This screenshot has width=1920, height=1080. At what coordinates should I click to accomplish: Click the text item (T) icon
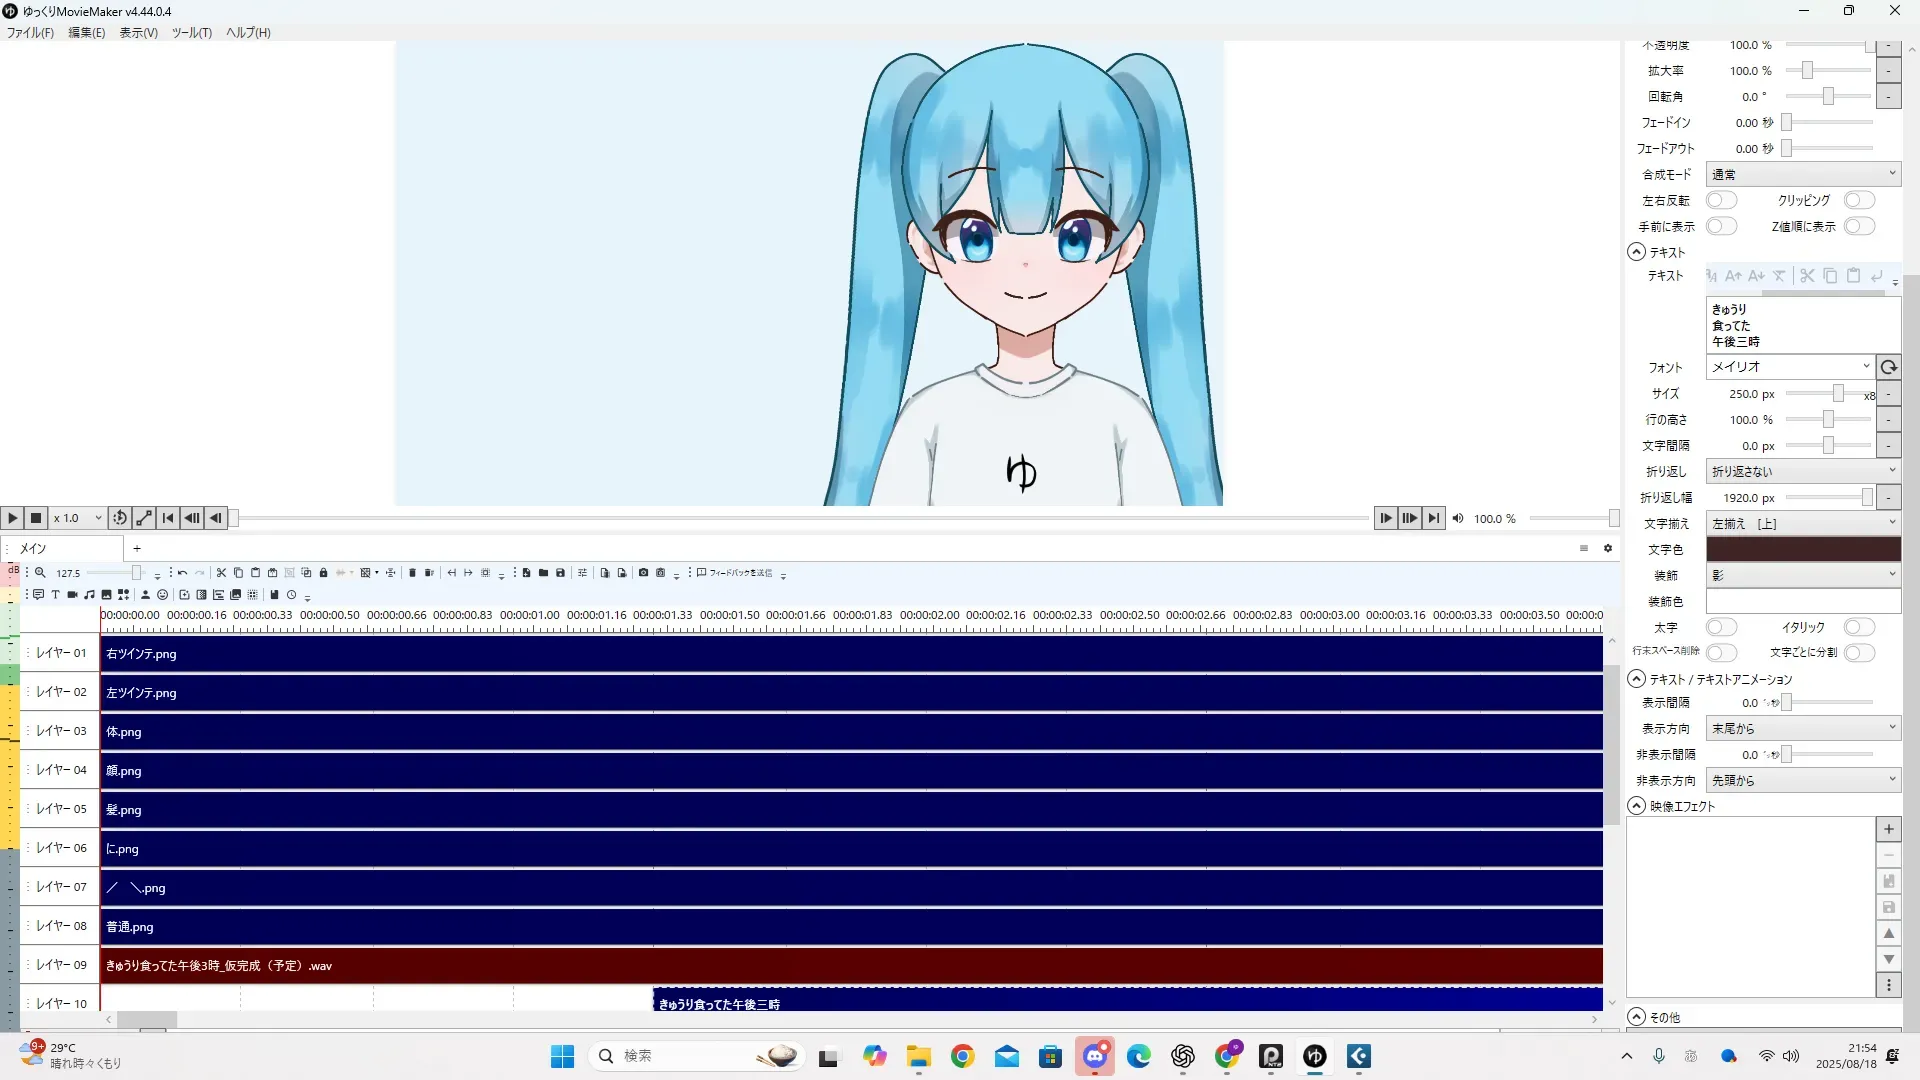(55, 595)
